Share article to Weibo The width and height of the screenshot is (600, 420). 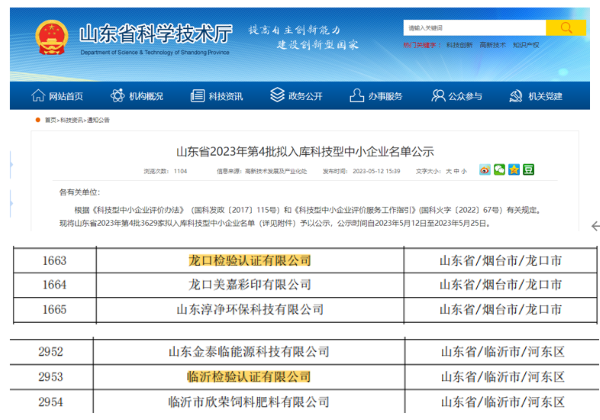point(485,170)
